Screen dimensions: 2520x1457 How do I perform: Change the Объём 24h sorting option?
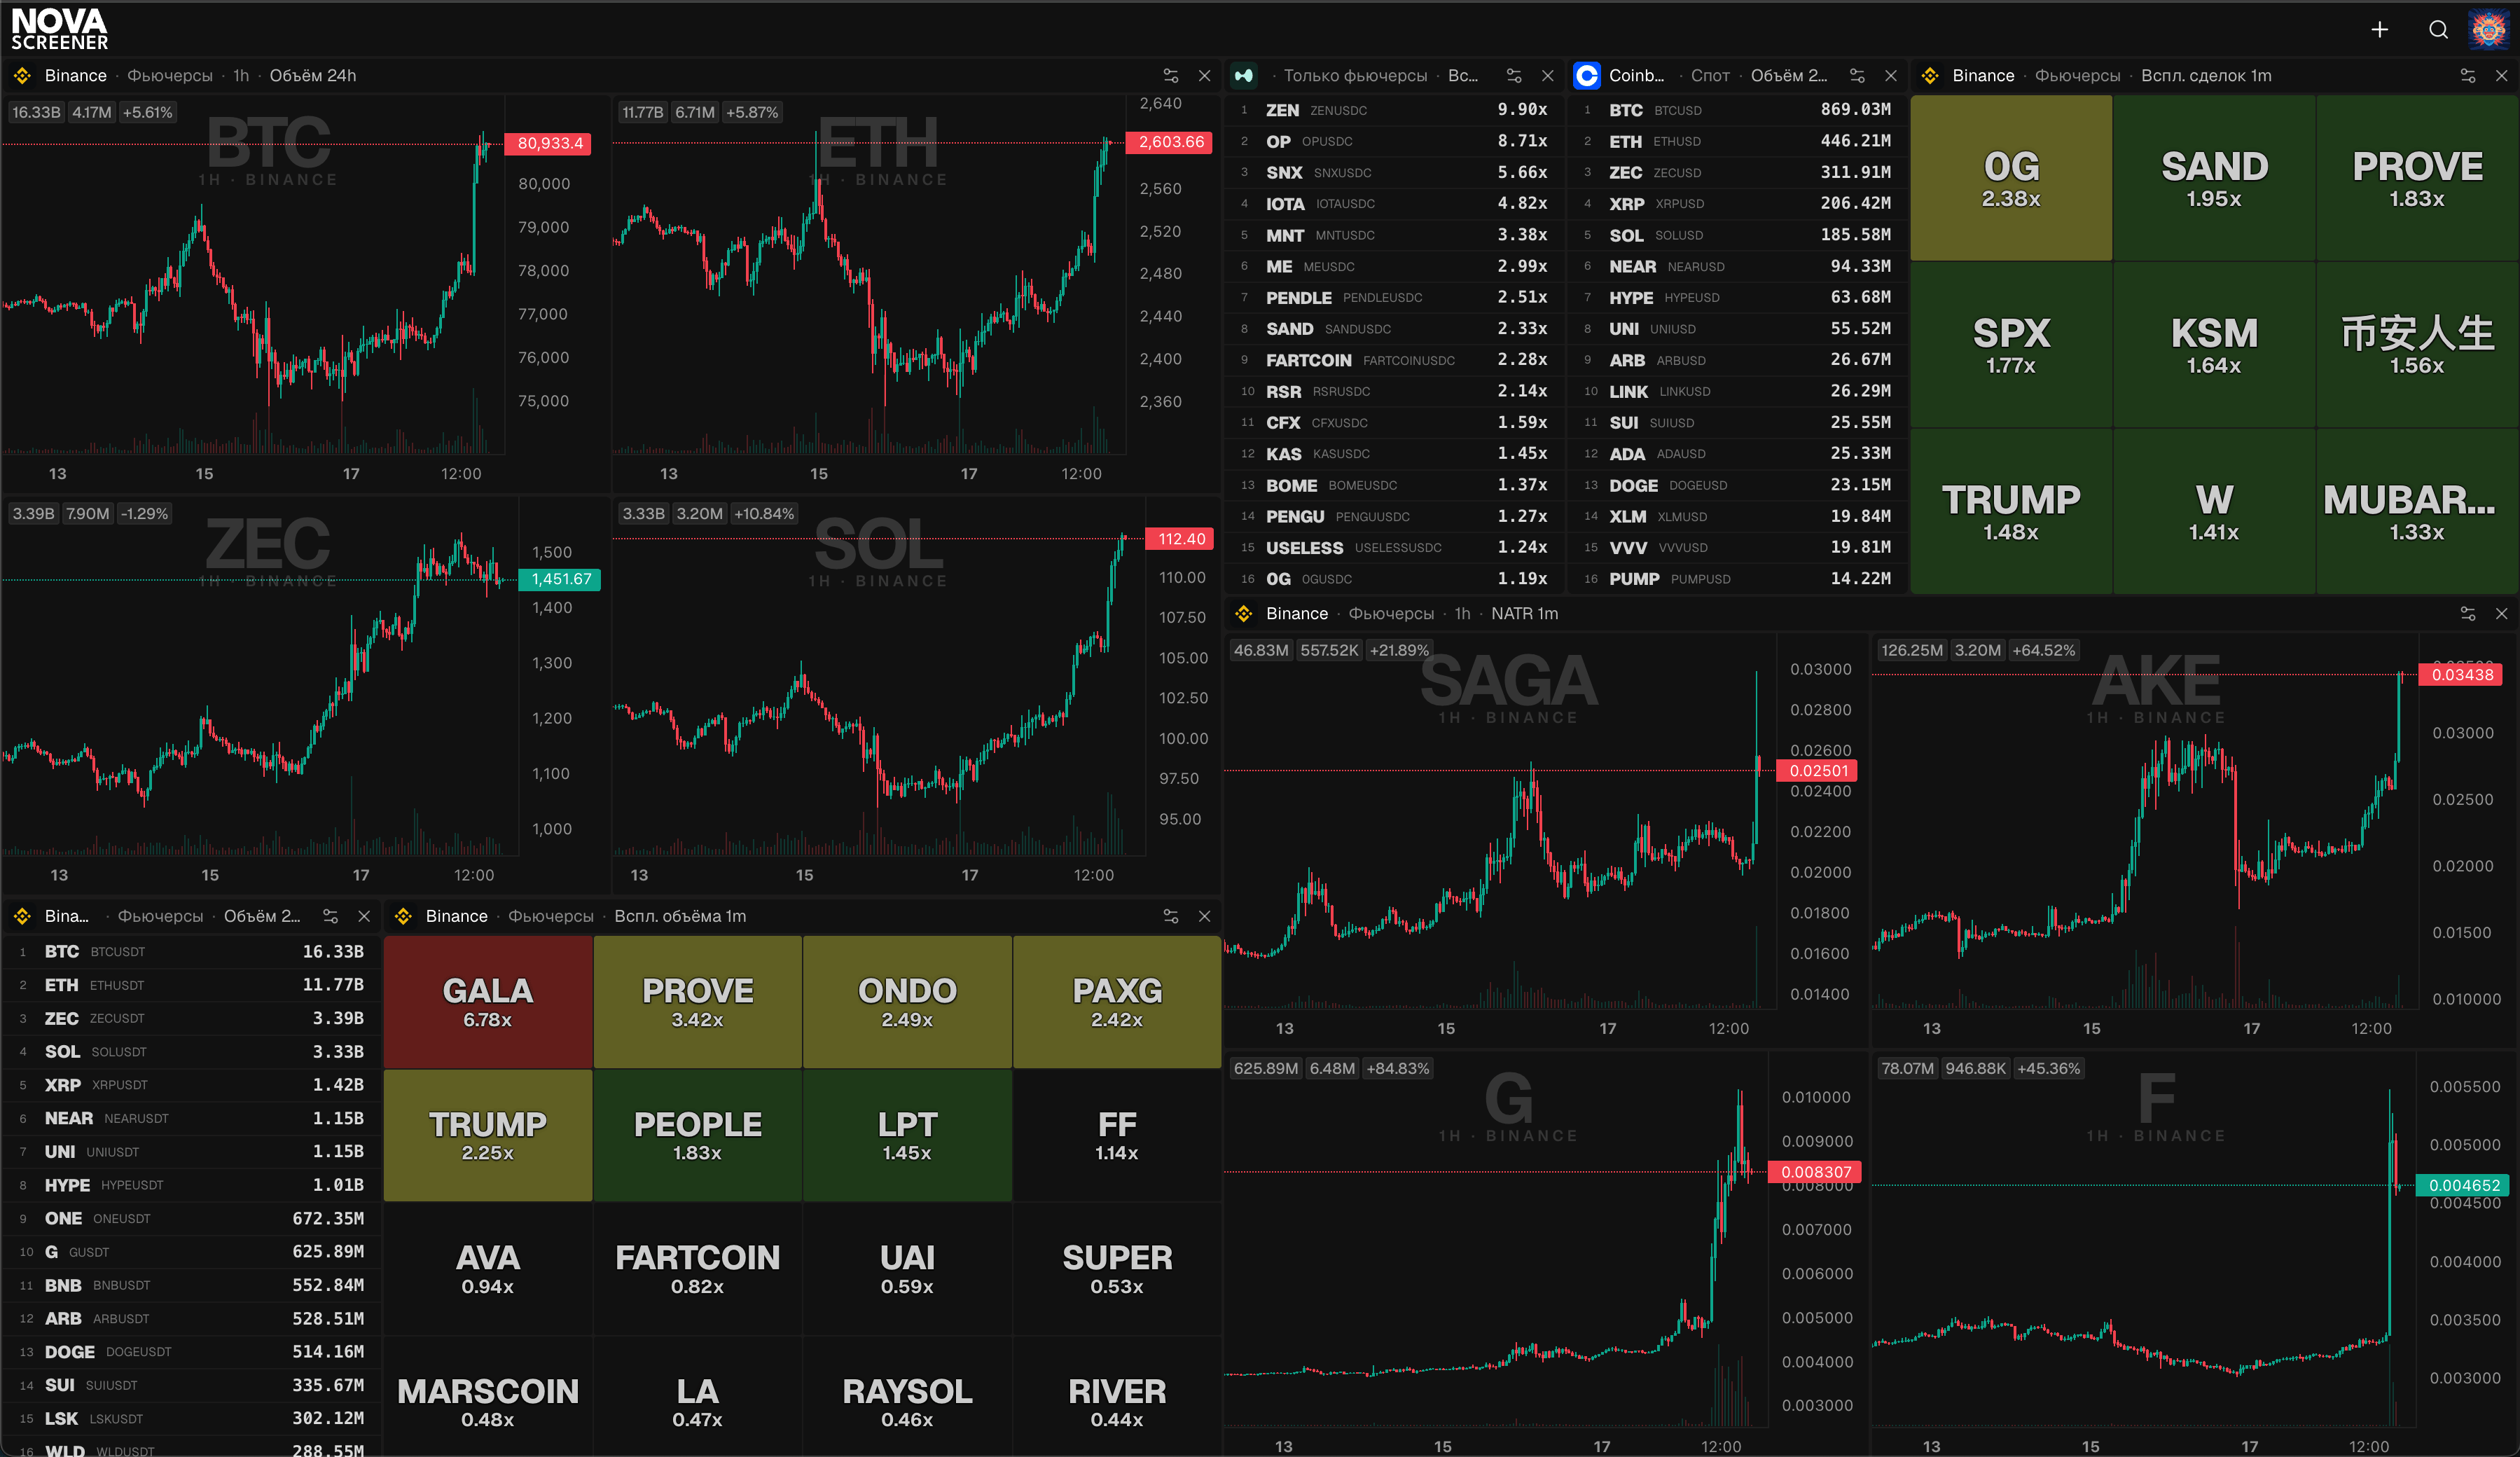click(x=313, y=76)
